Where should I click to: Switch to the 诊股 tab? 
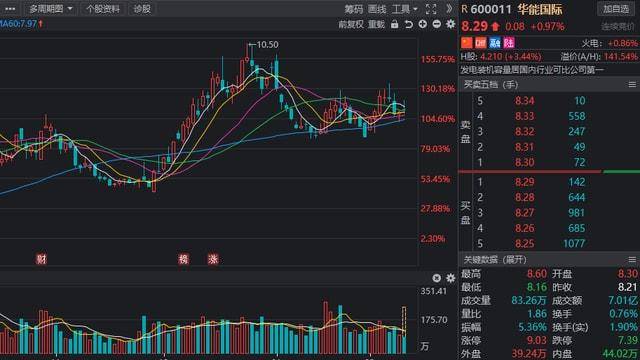[x=142, y=9]
